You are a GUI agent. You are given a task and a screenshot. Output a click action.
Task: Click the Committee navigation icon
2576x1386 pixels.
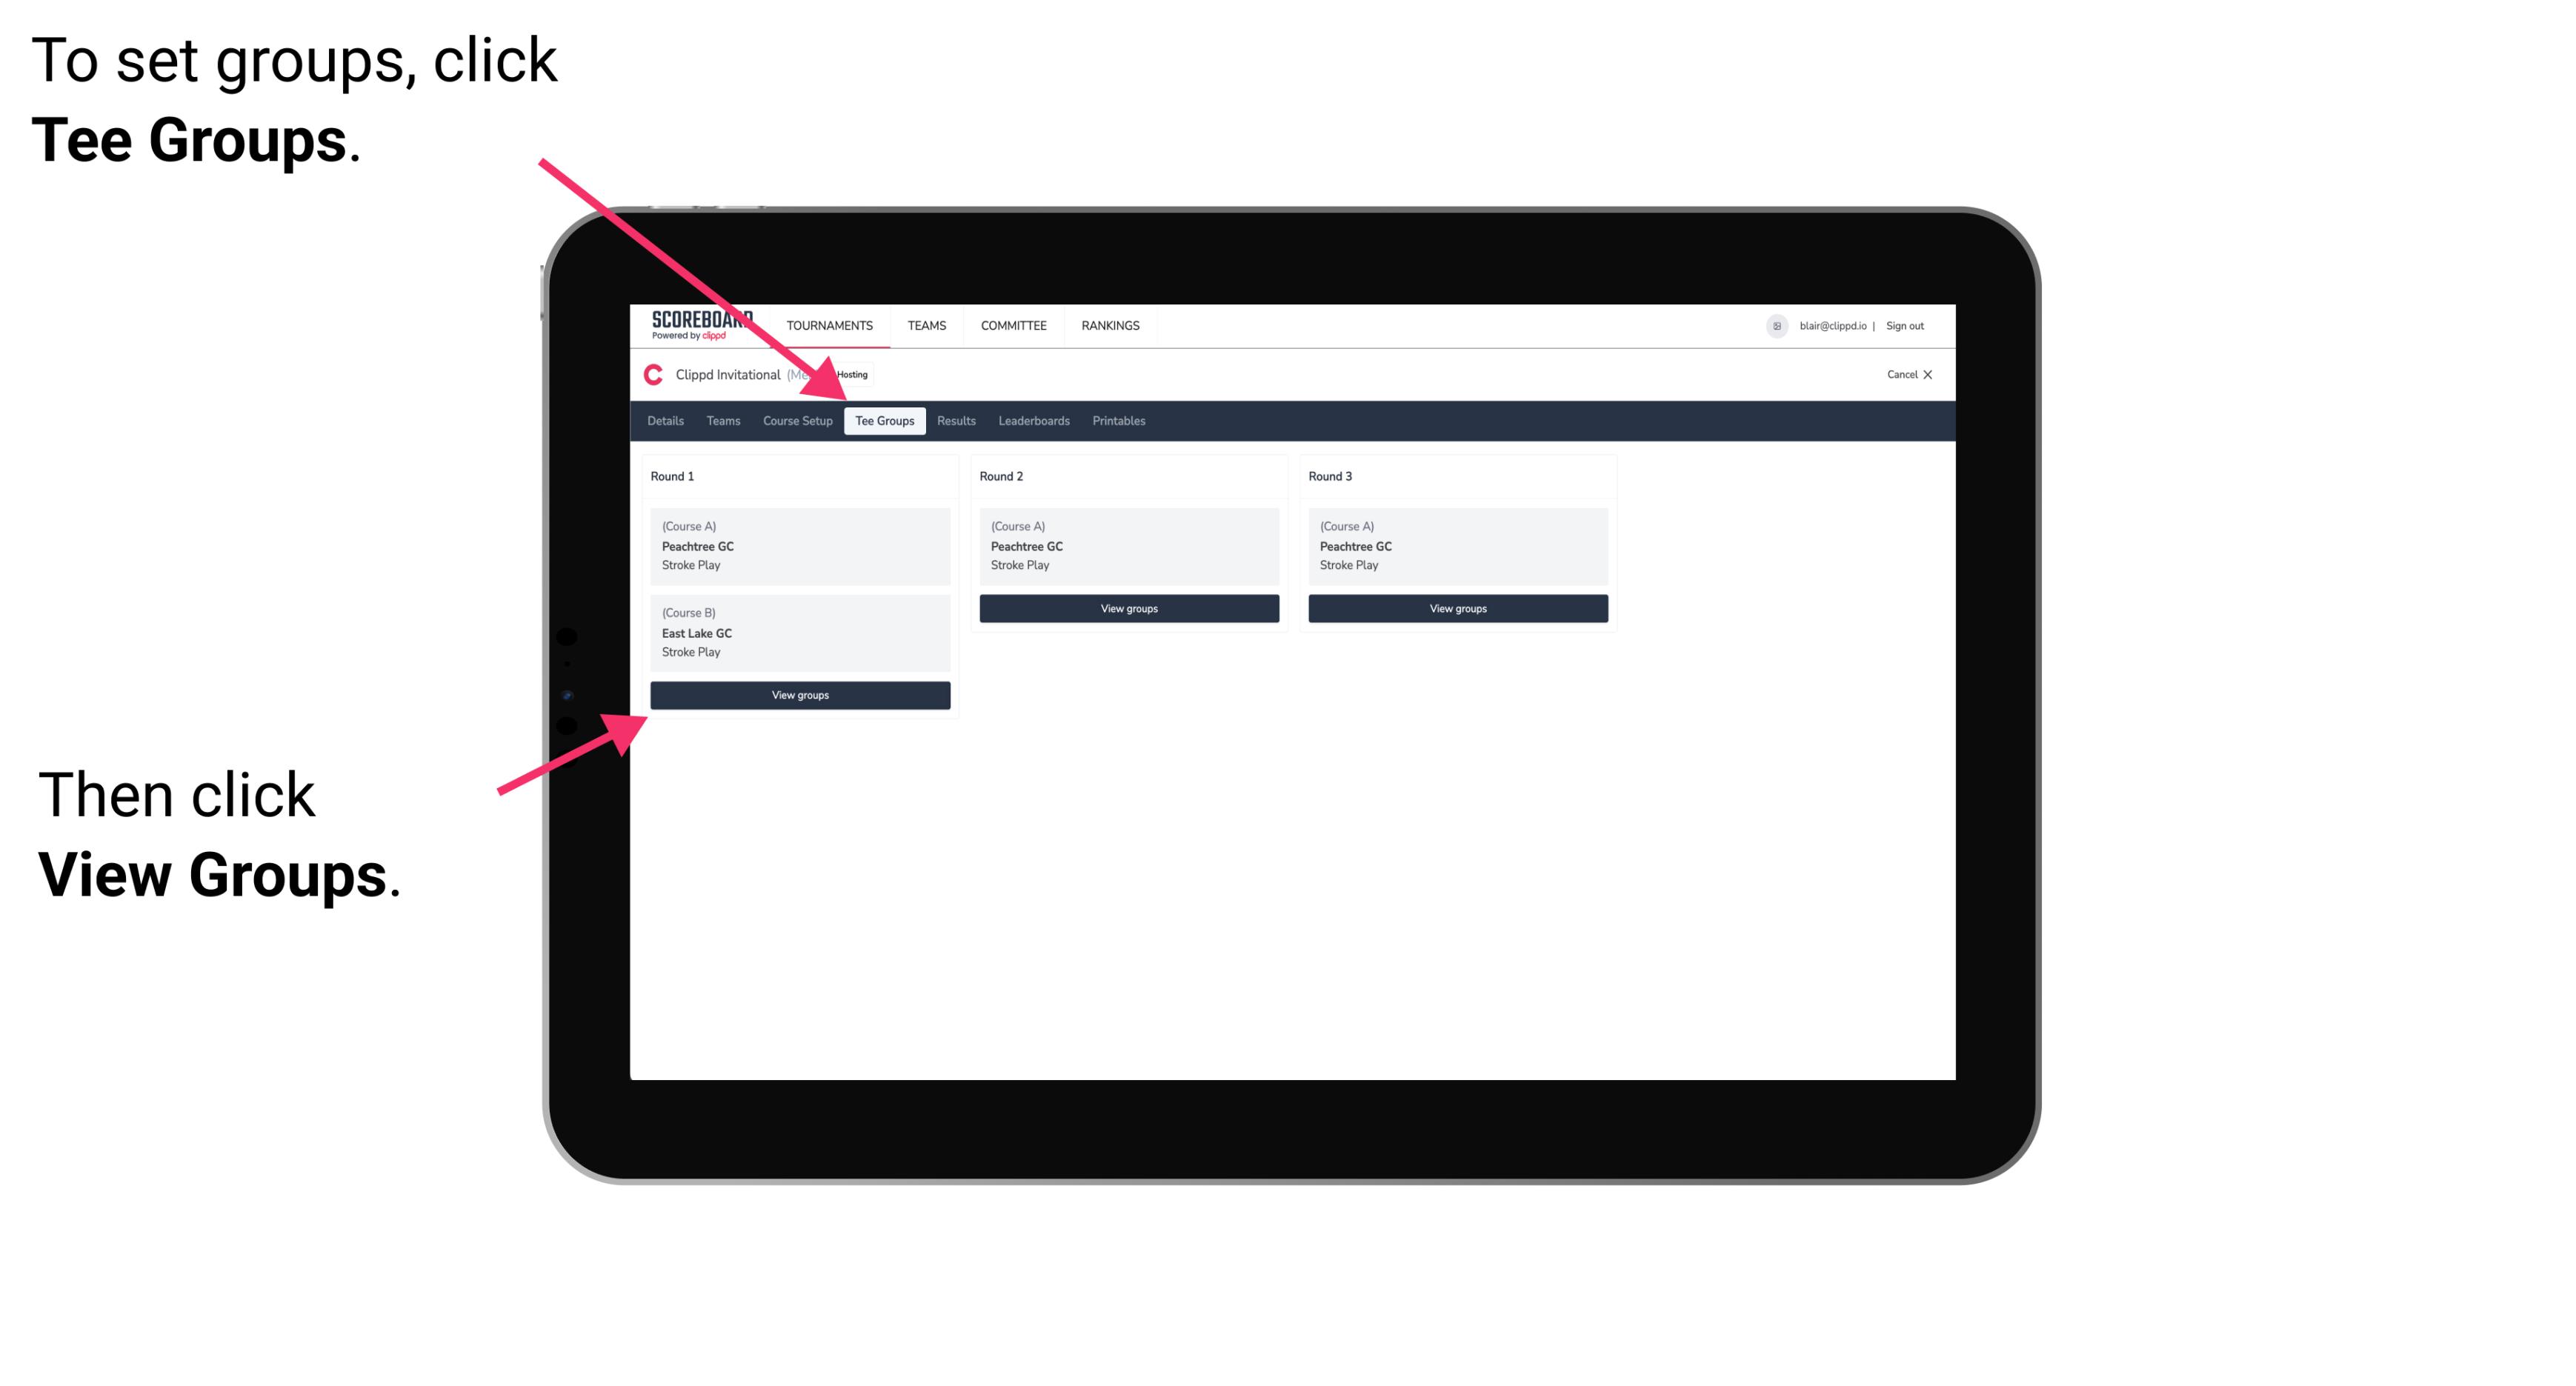point(1011,324)
